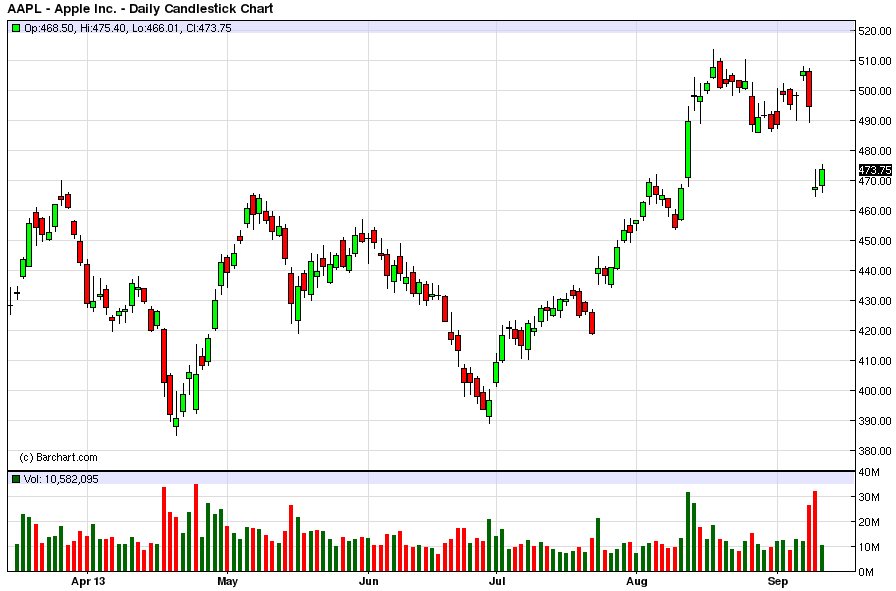This screenshot has height=591, width=896.
Task: Click the 380.00 price axis label
Action: pos(875,451)
